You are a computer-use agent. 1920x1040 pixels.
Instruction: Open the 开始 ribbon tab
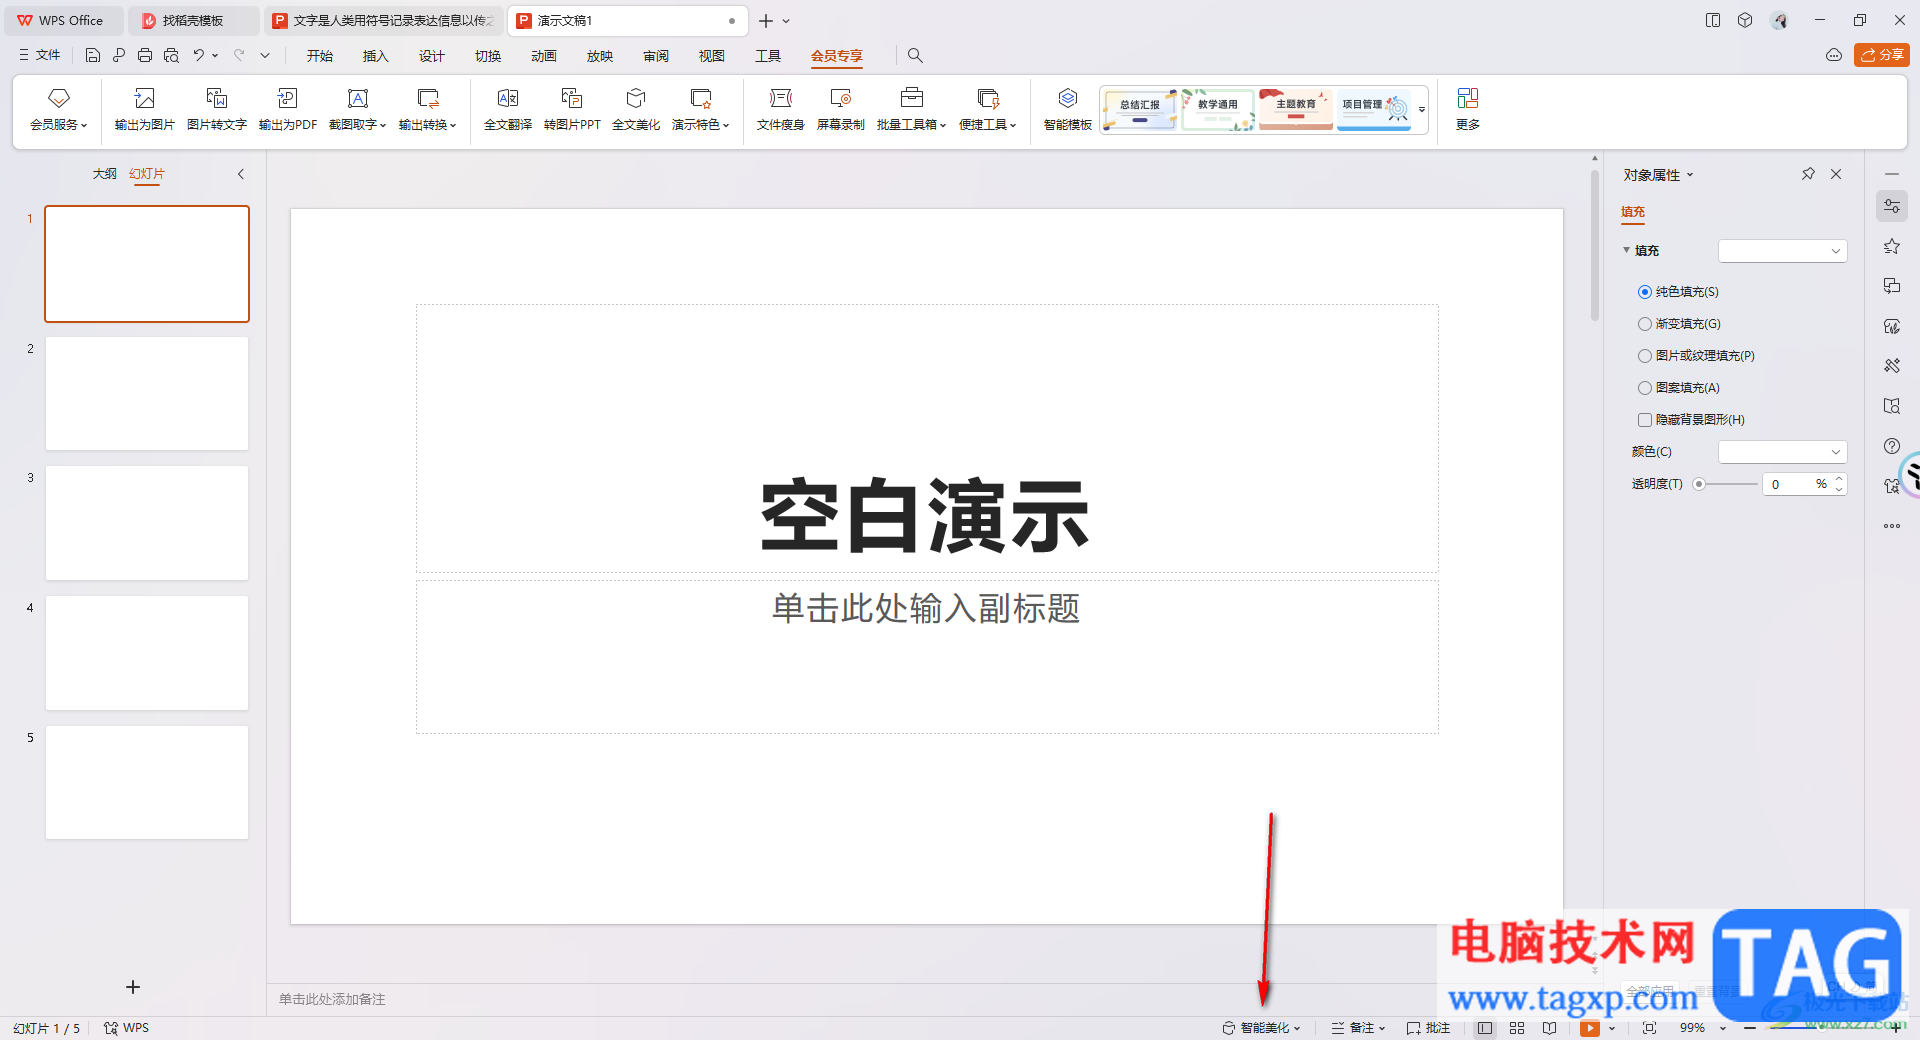point(320,56)
